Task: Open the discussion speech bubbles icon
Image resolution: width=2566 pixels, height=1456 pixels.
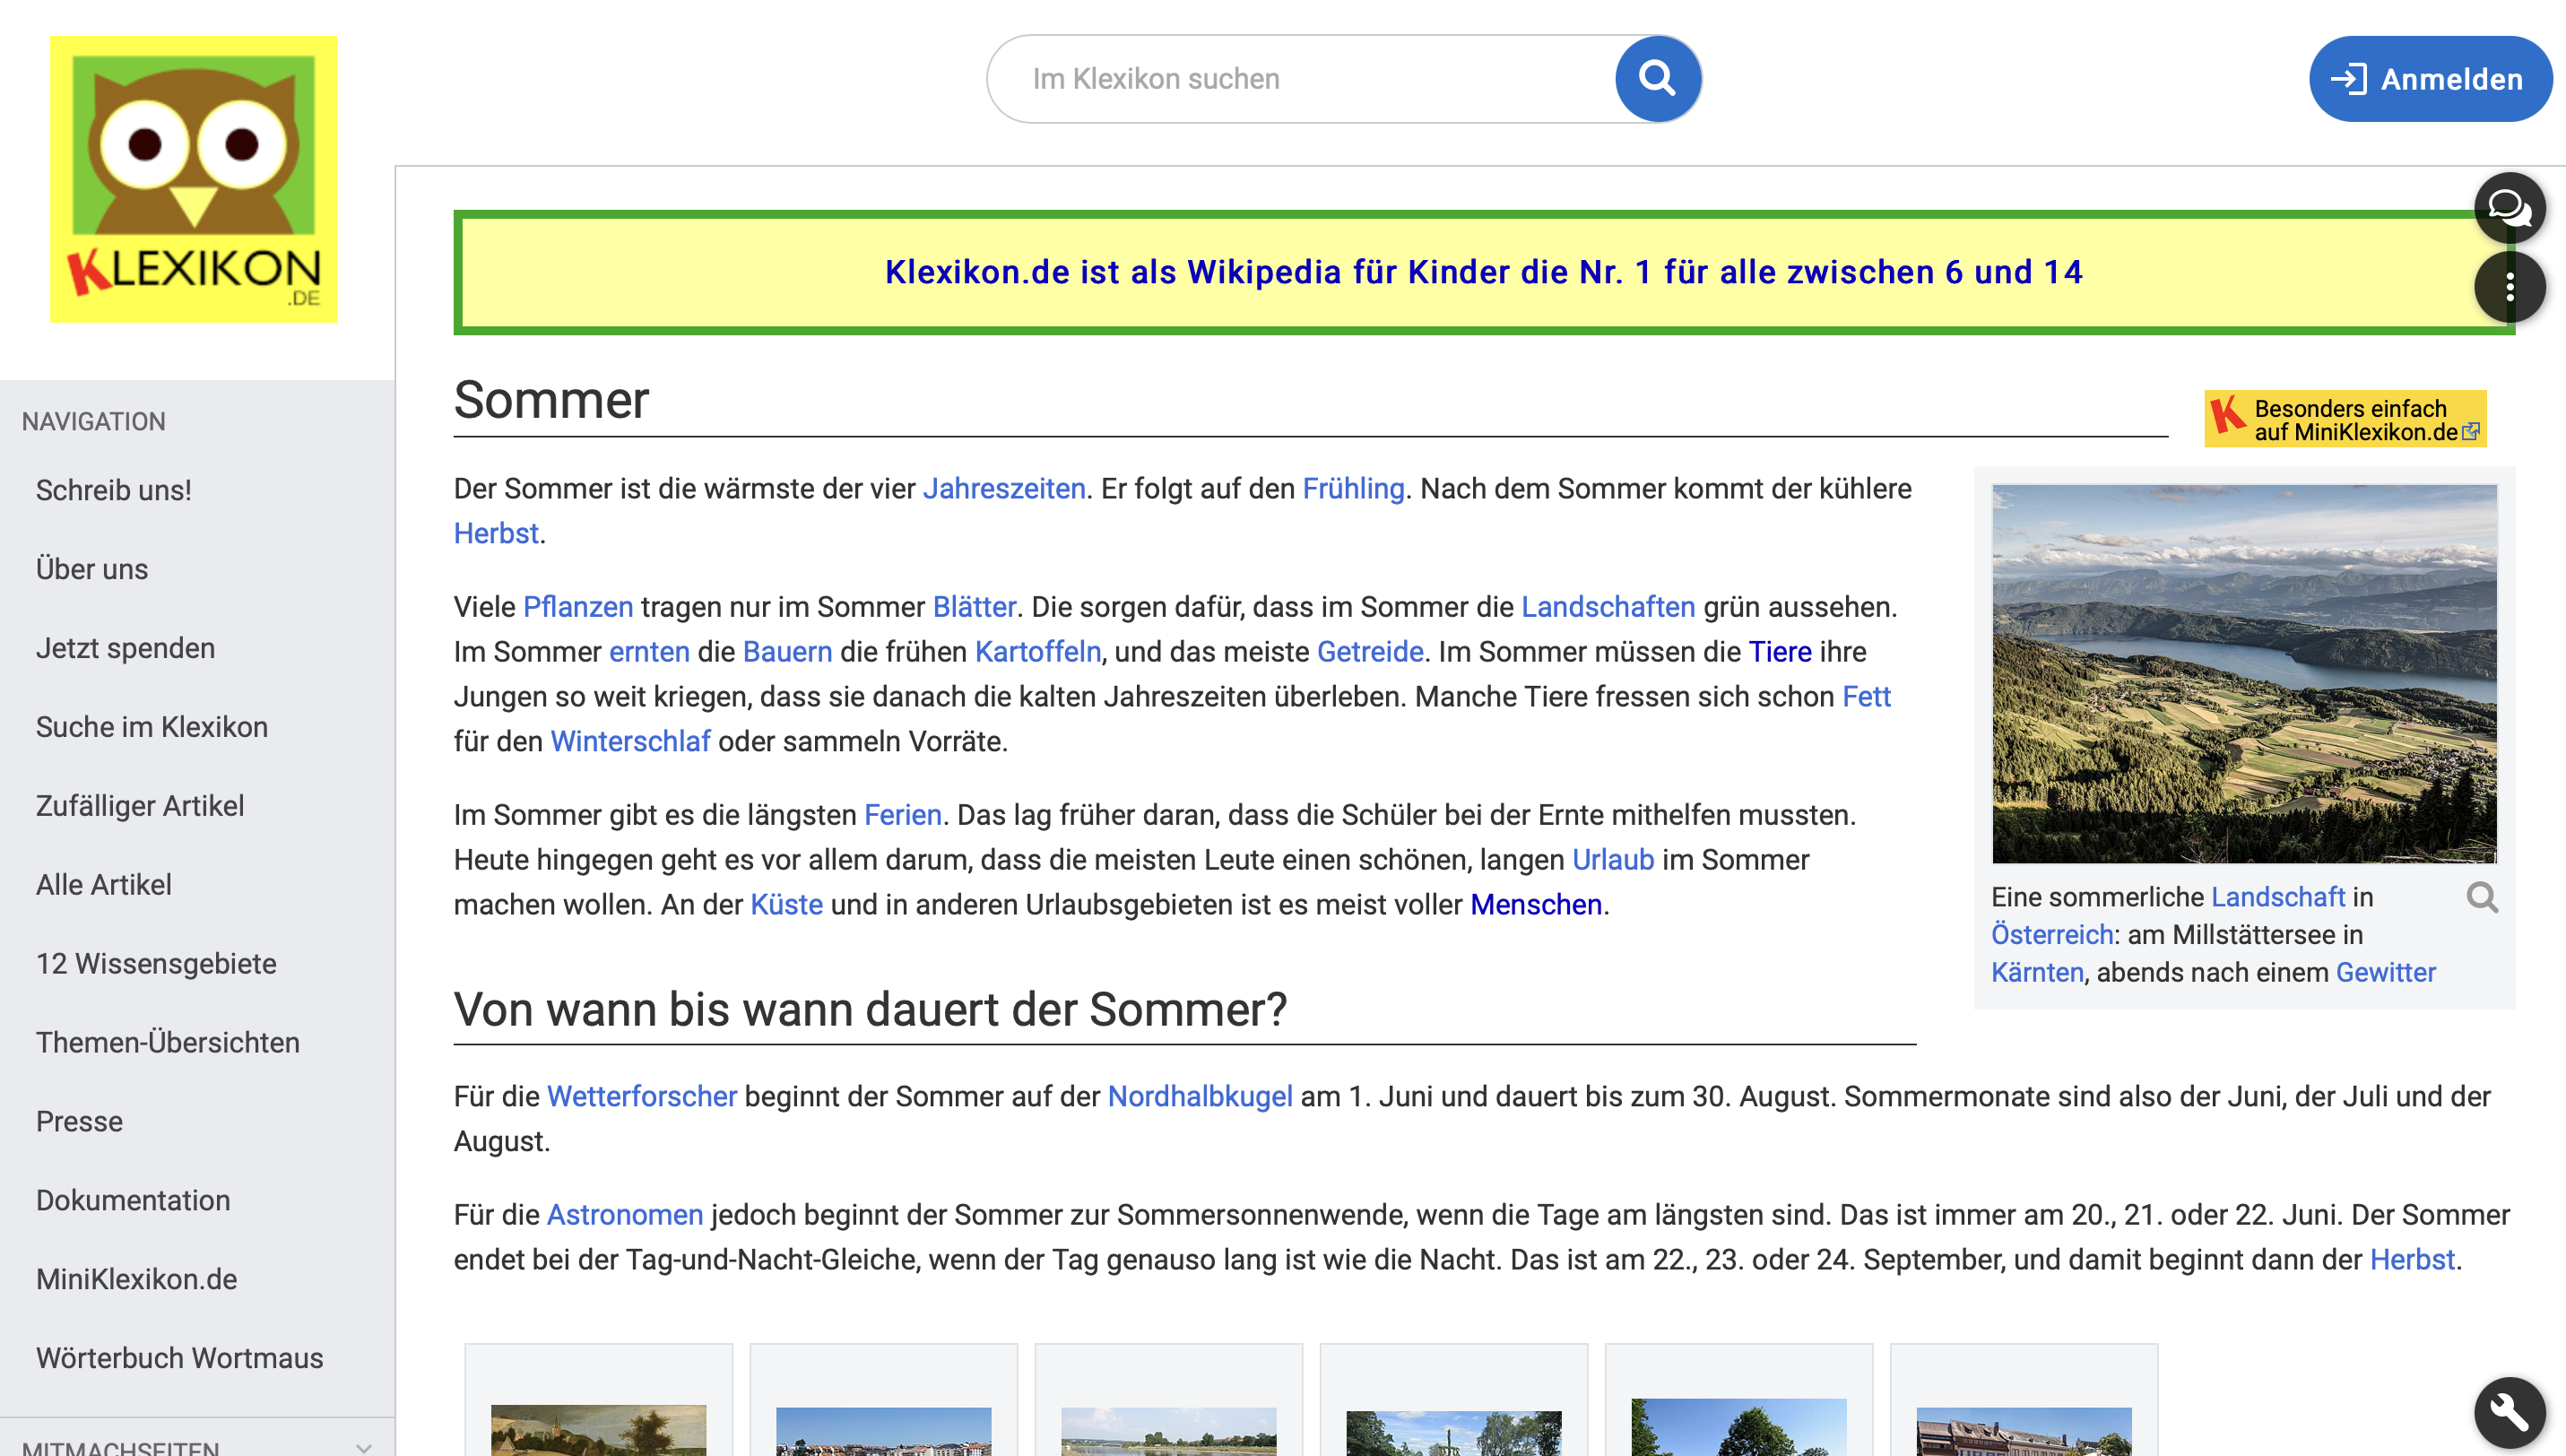Action: 2509,208
